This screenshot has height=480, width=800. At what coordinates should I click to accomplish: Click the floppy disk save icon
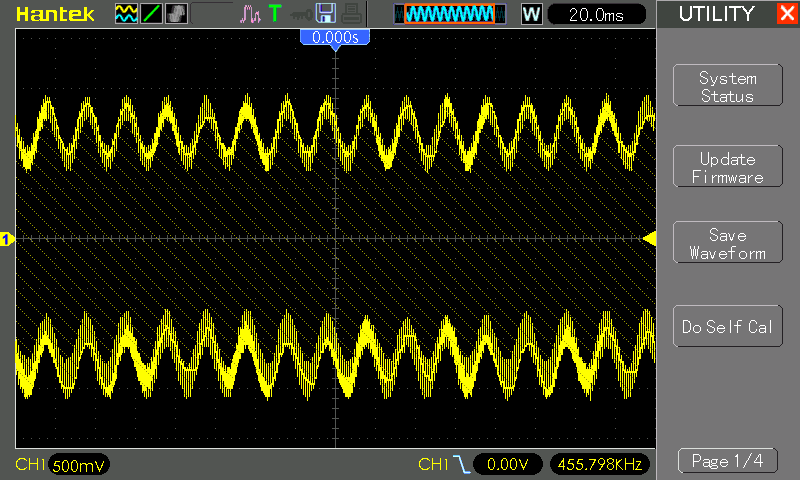coord(326,13)
